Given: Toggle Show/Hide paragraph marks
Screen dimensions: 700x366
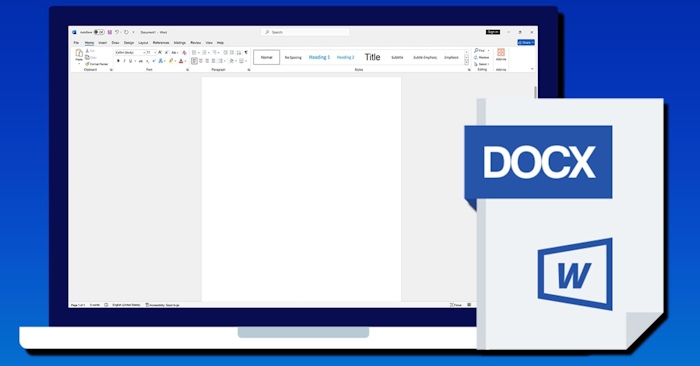Looking at the screenshot, I should [246, 53].
